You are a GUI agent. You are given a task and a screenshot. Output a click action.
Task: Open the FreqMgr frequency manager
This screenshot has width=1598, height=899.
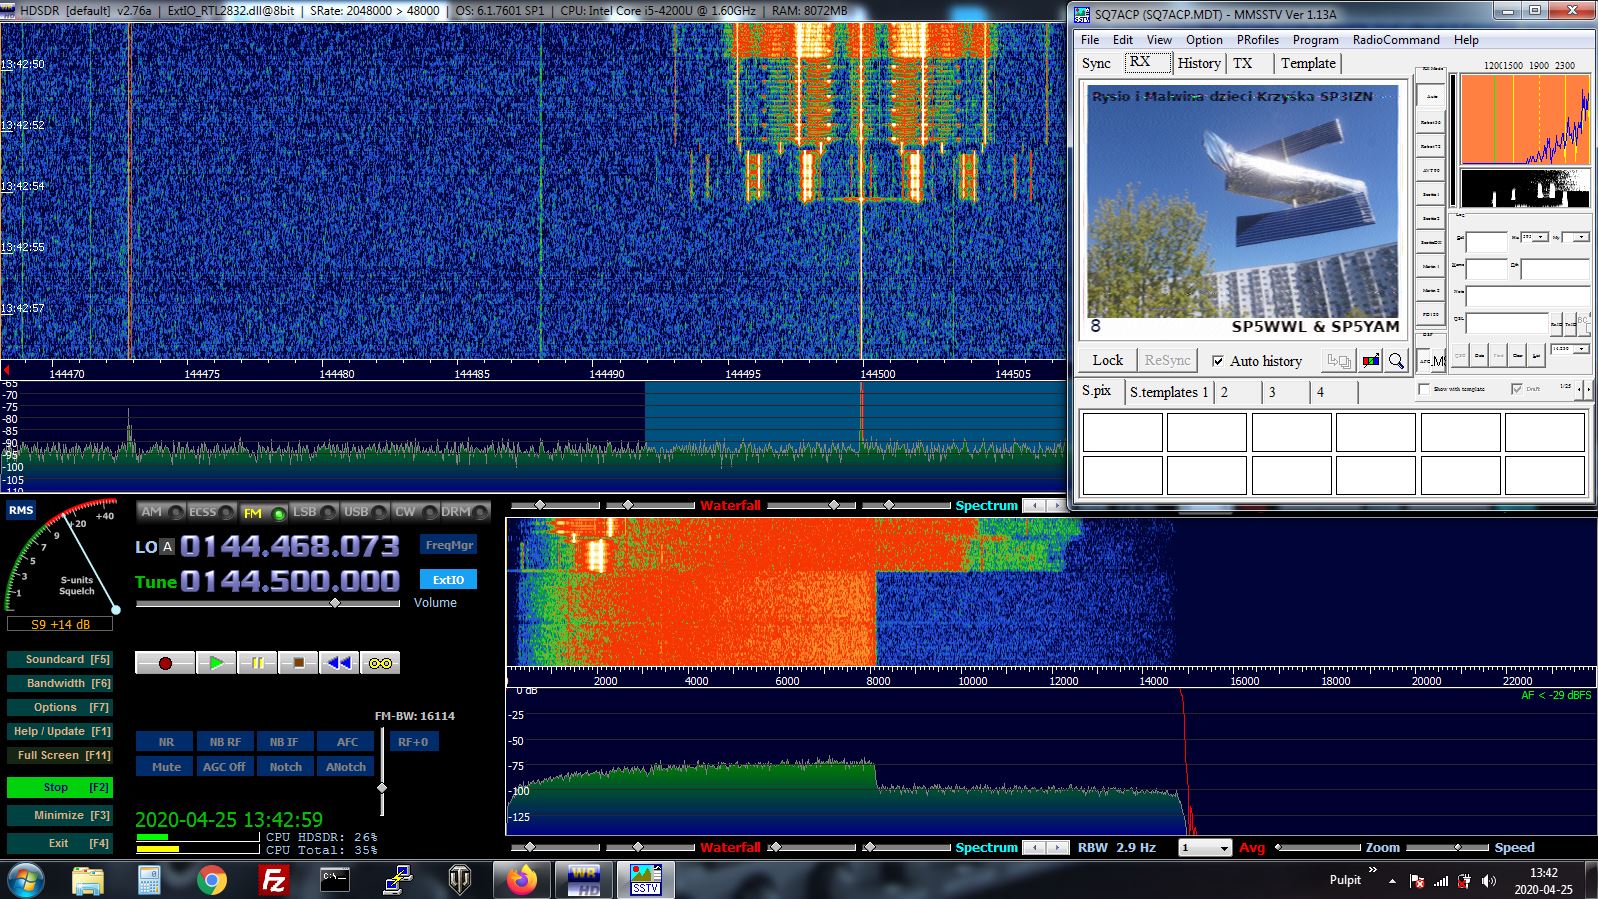(449, 545)
